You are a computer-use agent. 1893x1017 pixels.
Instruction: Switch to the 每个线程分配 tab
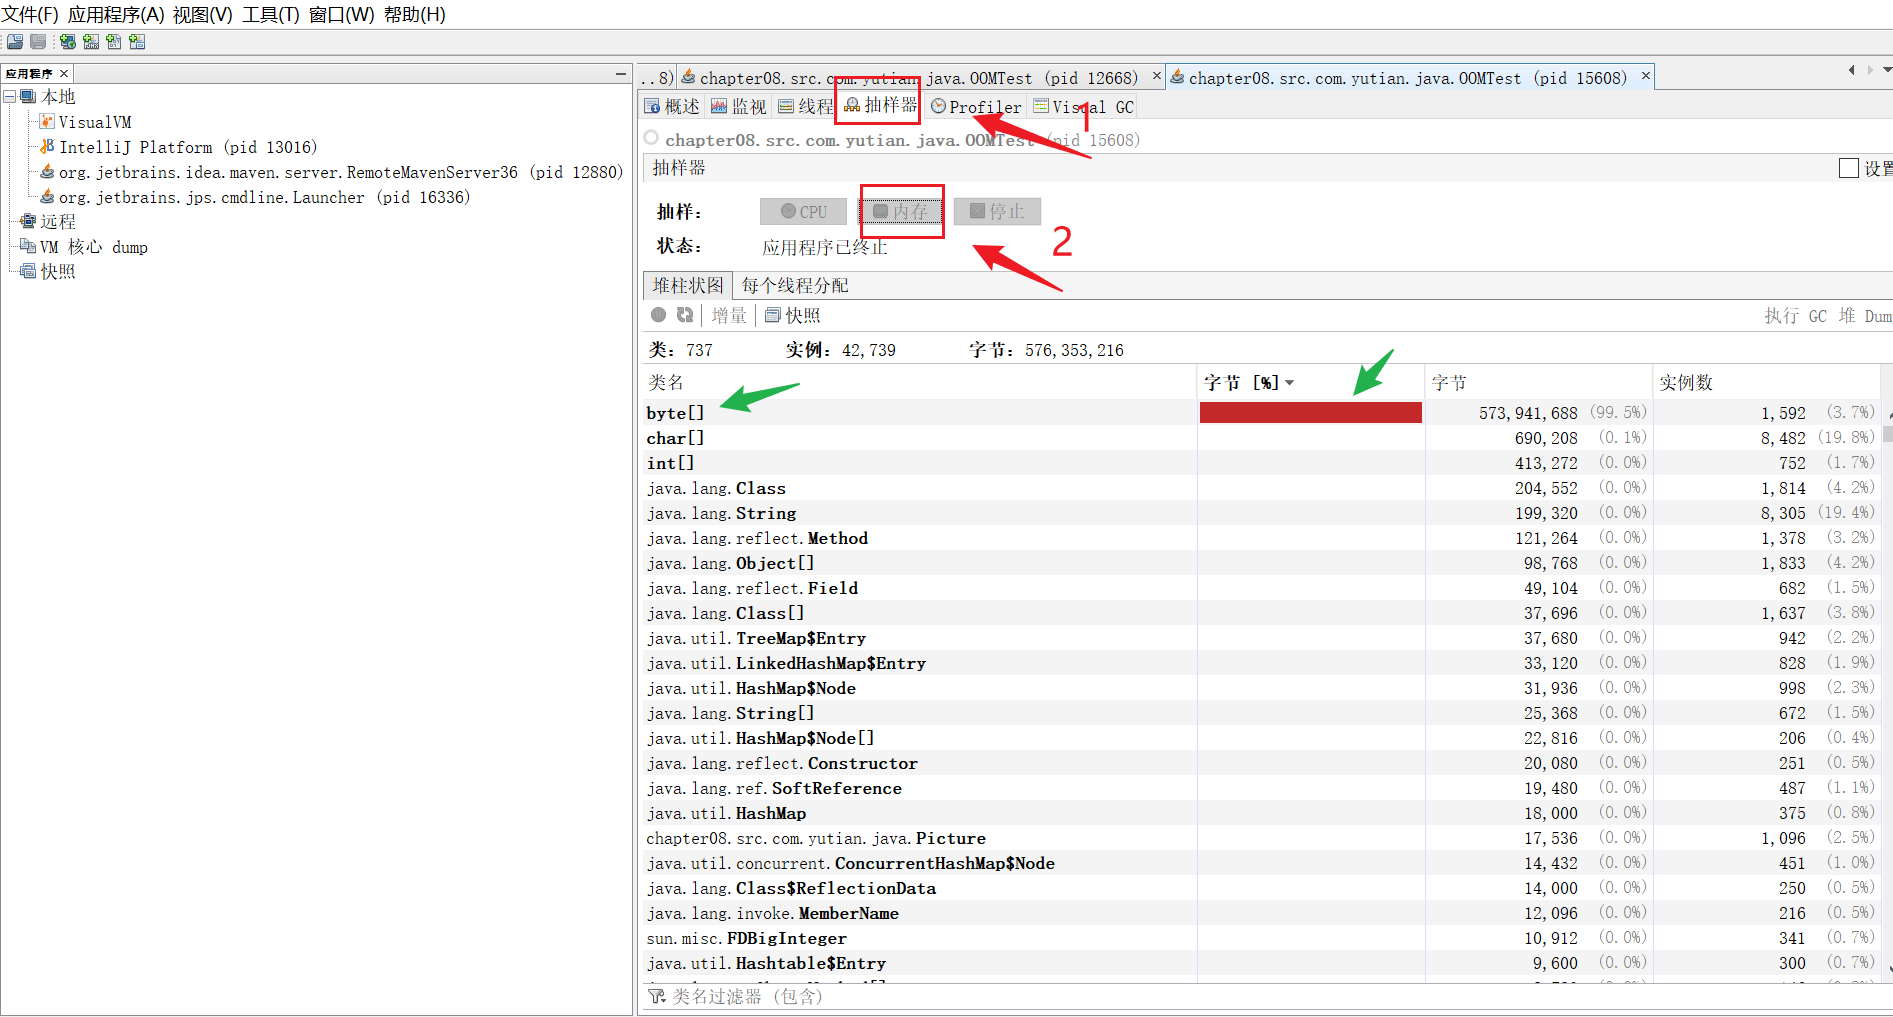pyautogui.click(x=794, y=286)
